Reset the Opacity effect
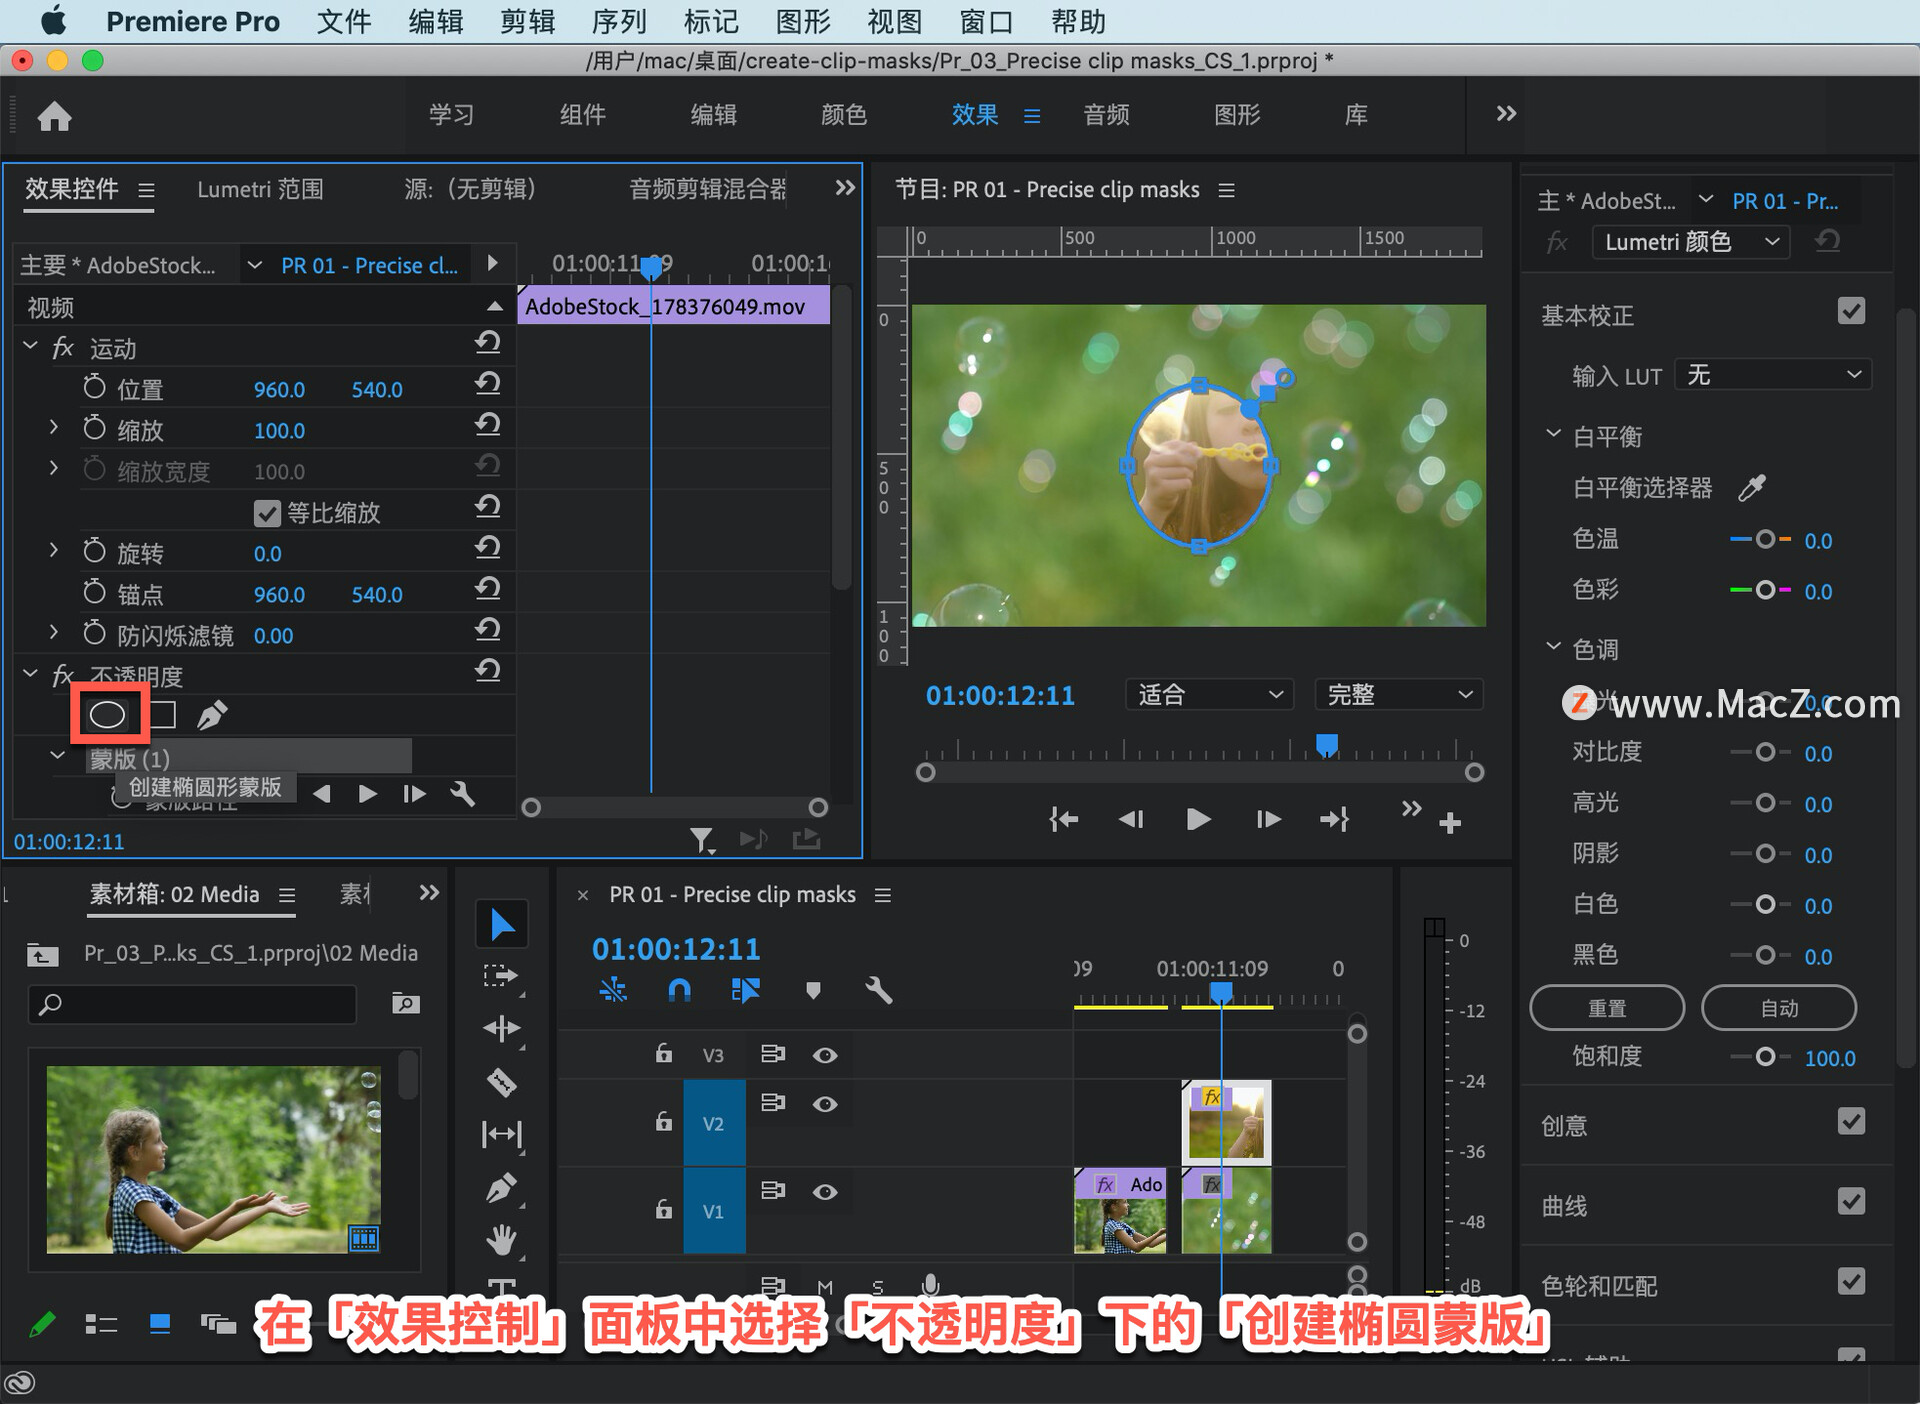This screenshot has width=1920, height=1404. pyautogui.click(x=487, y=671)
